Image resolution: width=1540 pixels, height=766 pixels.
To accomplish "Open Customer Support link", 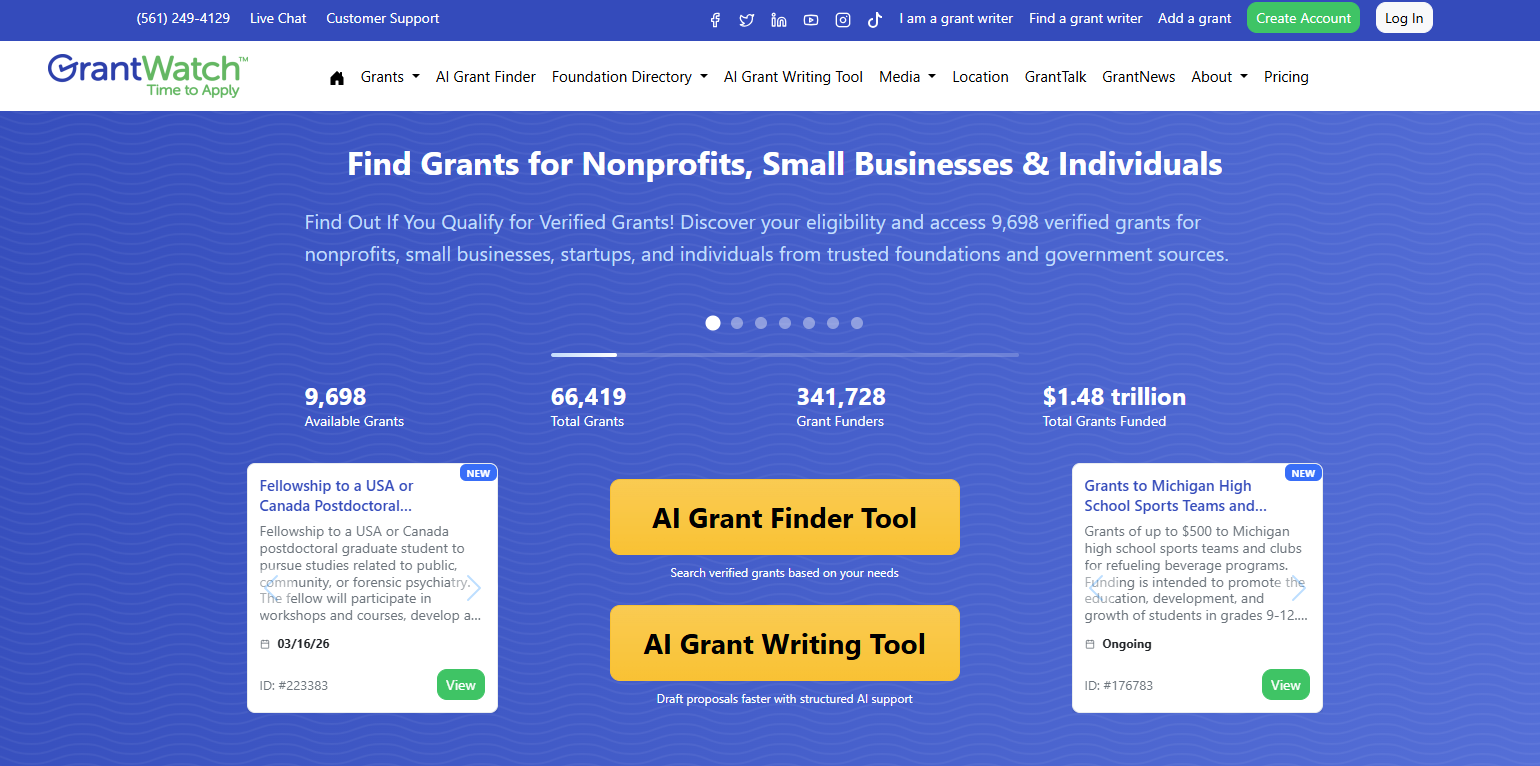I will (383, 18).
